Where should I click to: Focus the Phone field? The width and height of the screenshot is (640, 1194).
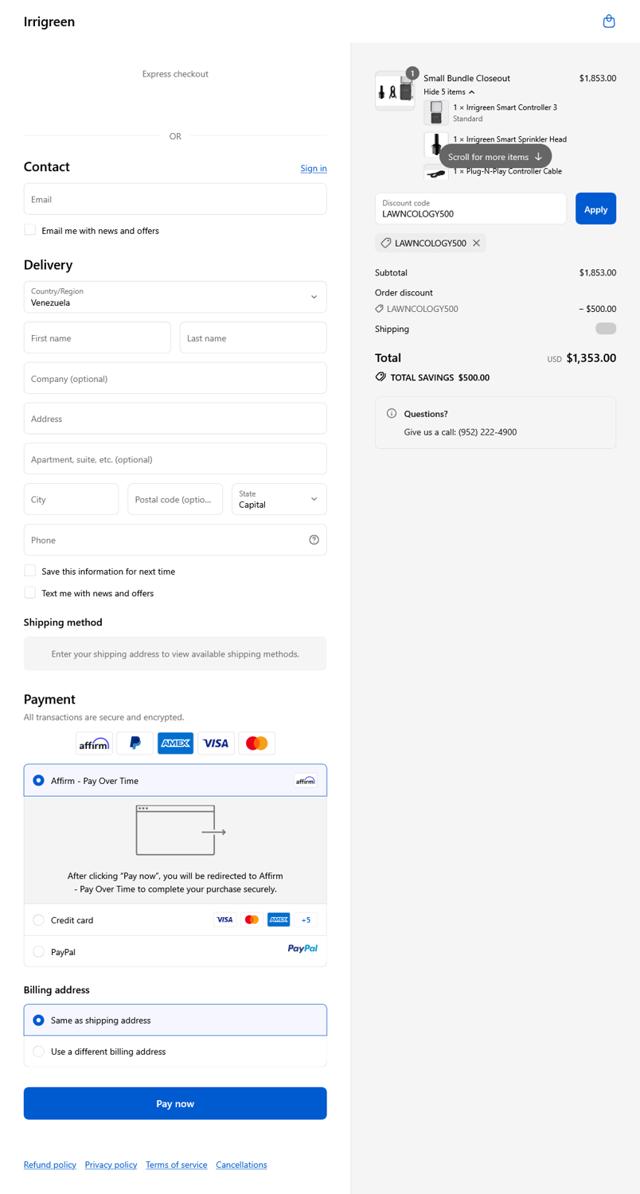(x=175, y=539)
